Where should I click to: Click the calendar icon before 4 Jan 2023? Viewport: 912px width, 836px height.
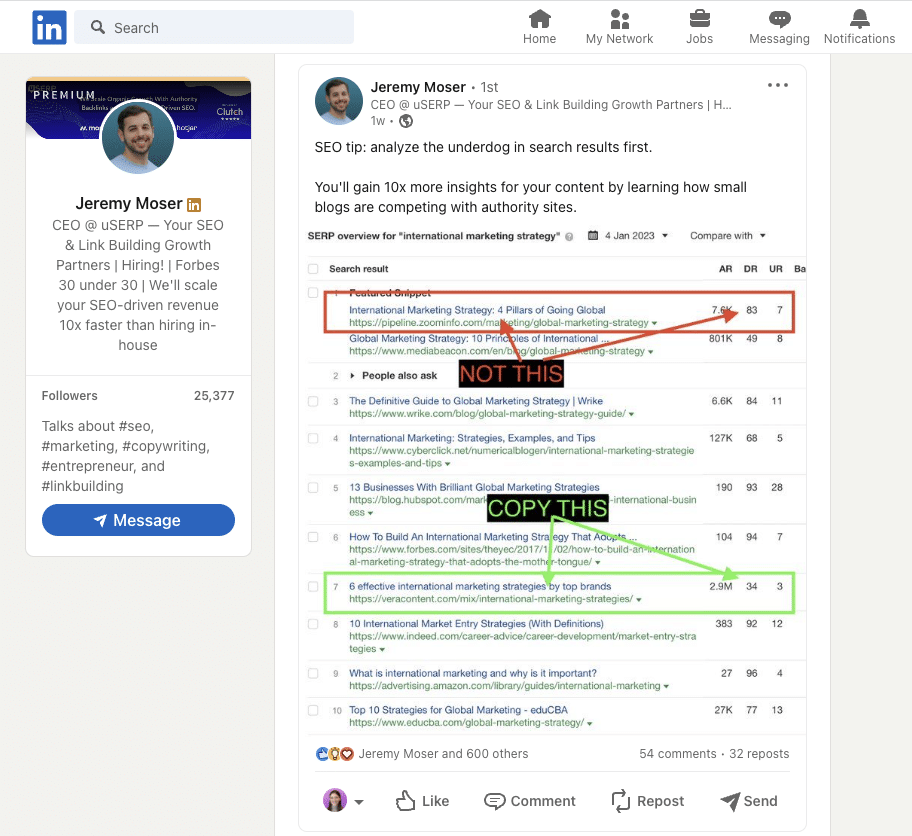[x=593, y=236]
